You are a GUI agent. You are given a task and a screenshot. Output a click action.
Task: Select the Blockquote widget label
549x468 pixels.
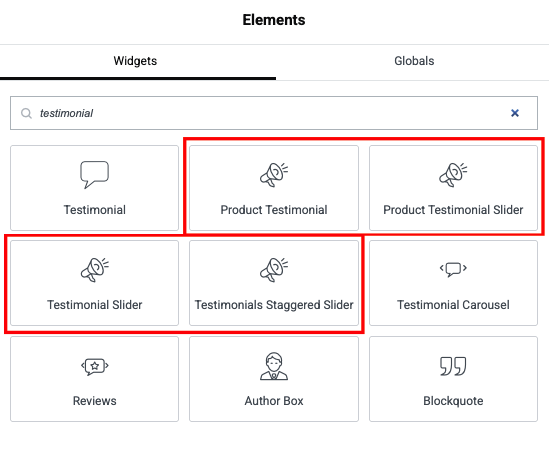pos(453,400)
